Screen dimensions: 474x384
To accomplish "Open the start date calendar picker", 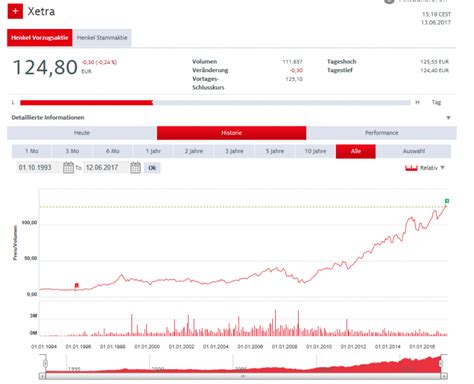I will tap(68, 167).
